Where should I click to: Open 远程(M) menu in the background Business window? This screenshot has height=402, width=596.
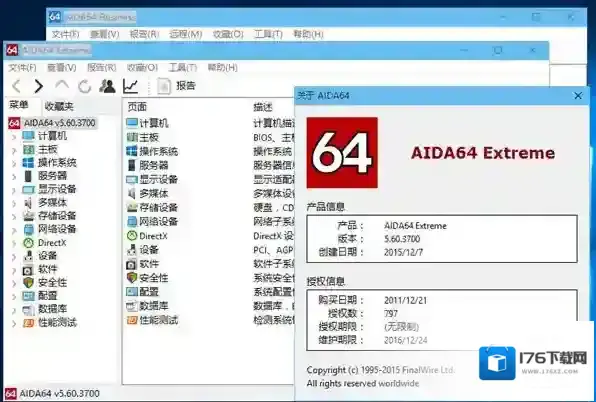click(185, 34)
